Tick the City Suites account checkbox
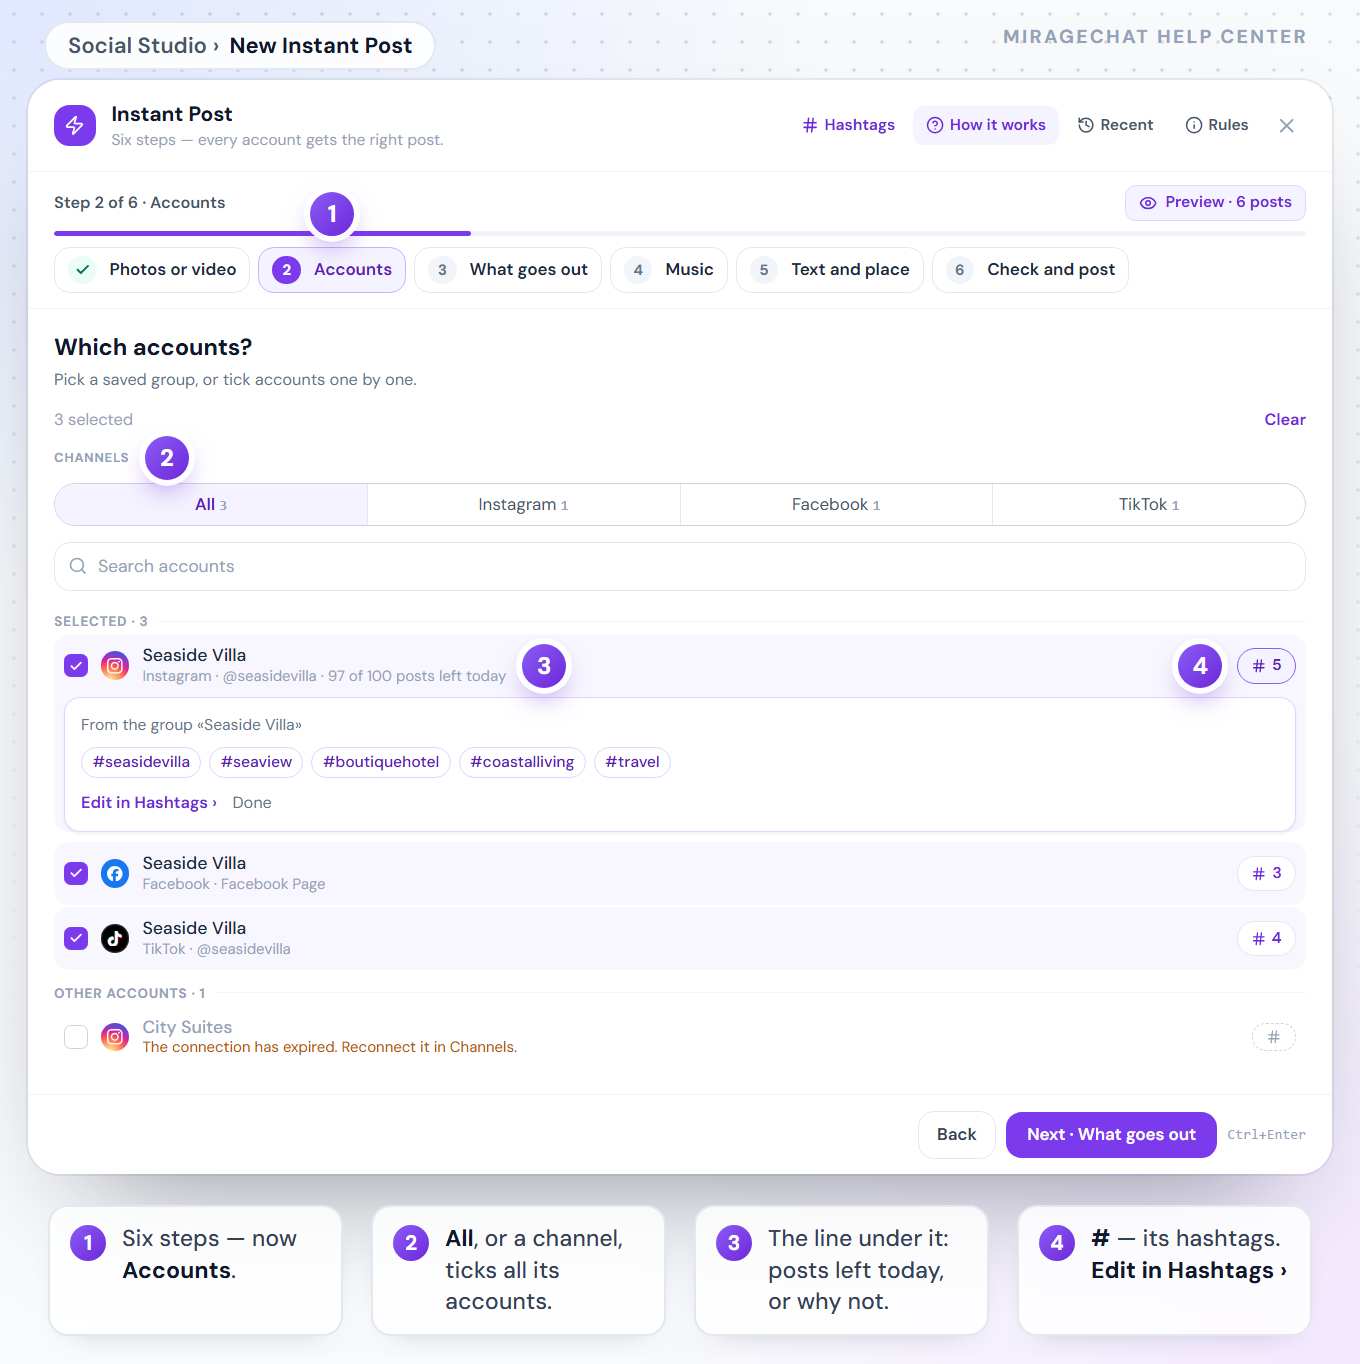The image size is (1360, 1364). 76,1037
